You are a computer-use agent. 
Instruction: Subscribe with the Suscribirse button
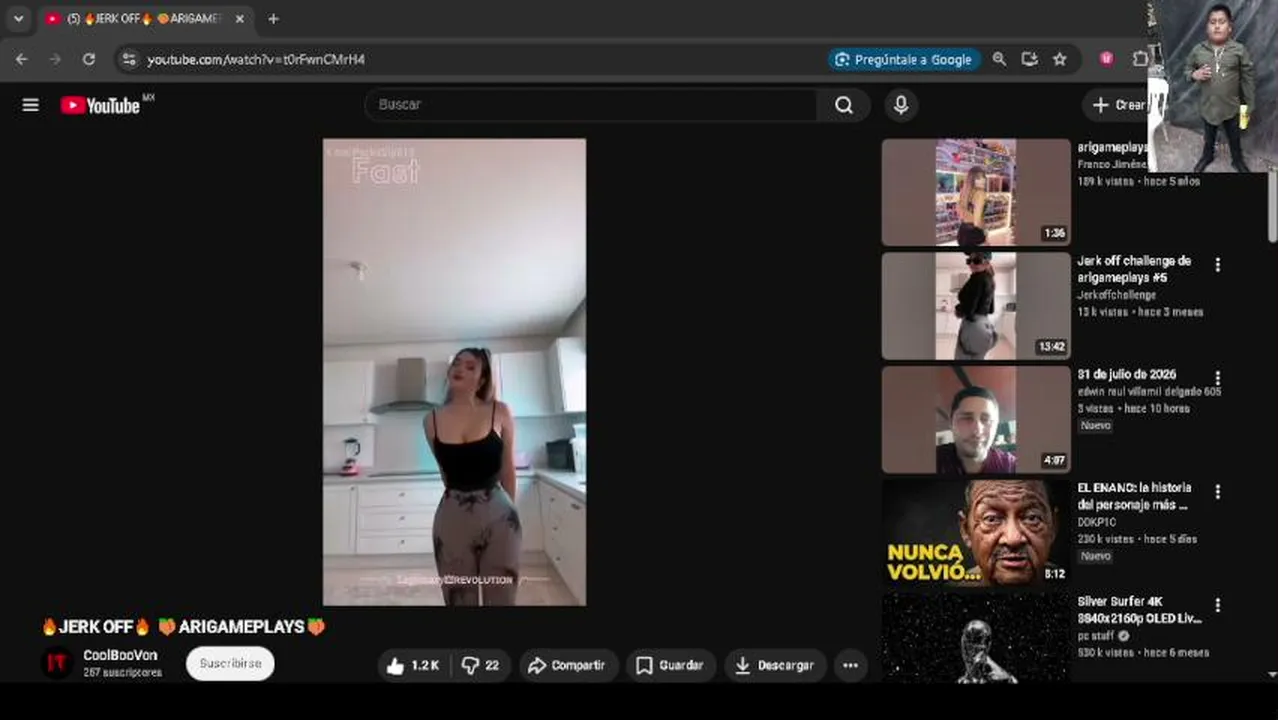[230, 663]
